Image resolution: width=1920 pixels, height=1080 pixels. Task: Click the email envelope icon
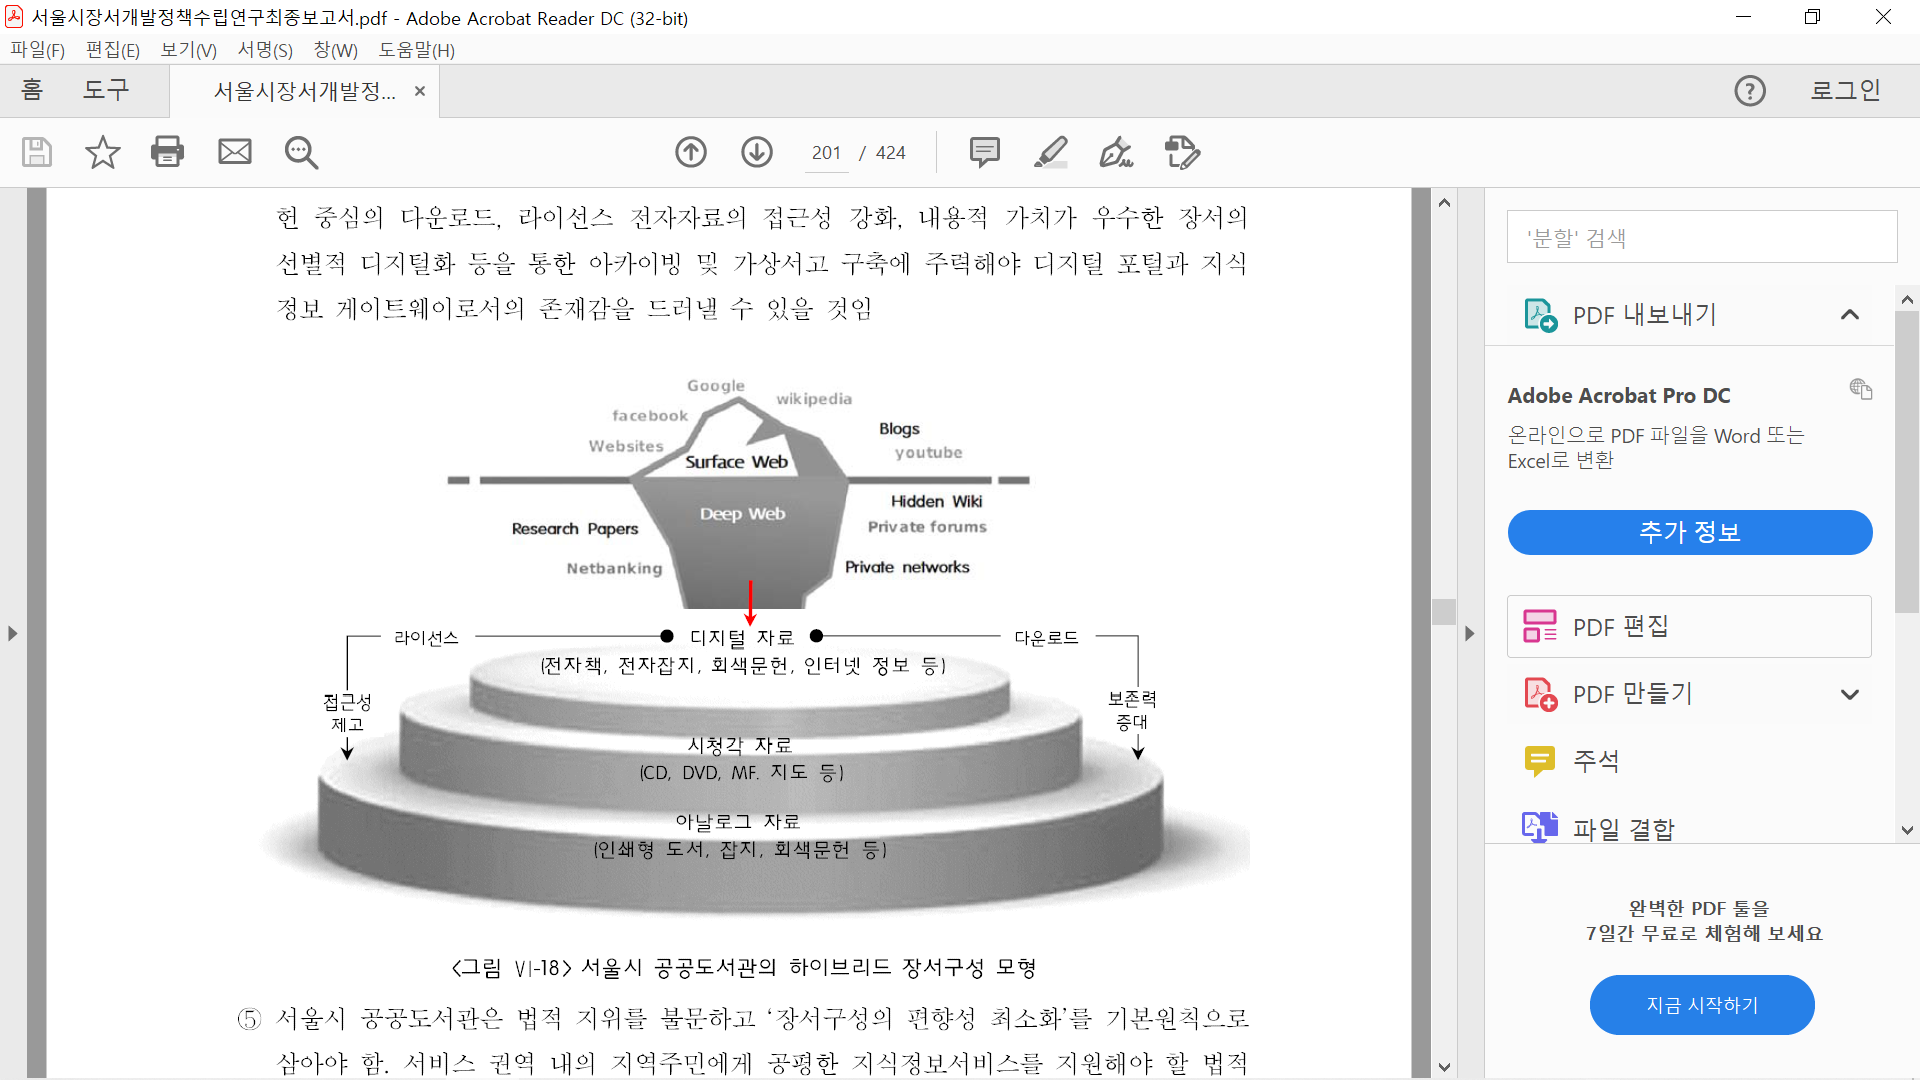235,152
